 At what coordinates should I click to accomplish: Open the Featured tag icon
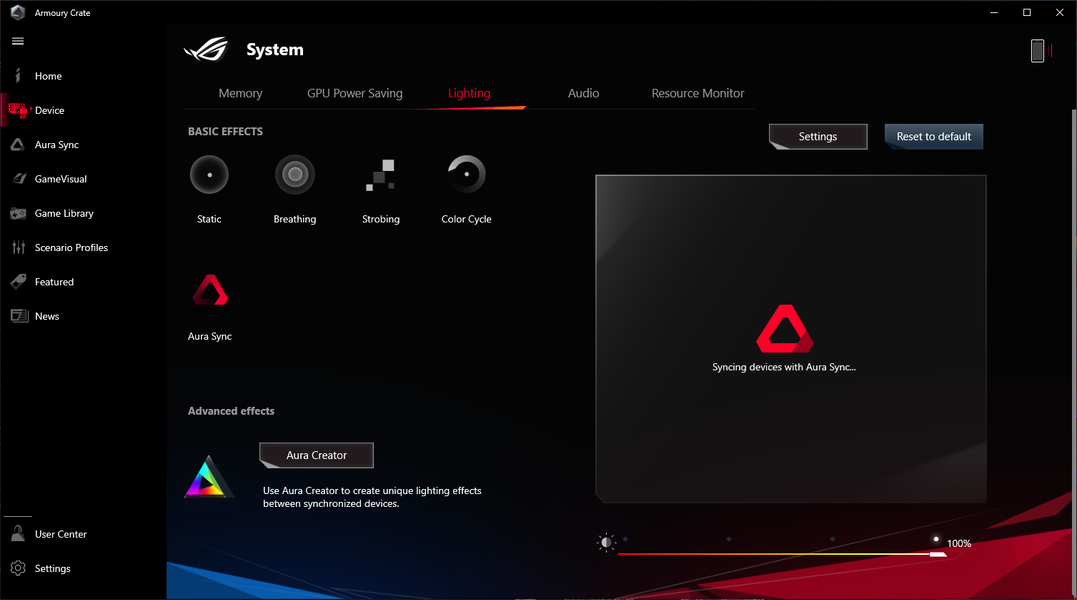point(19,281)
